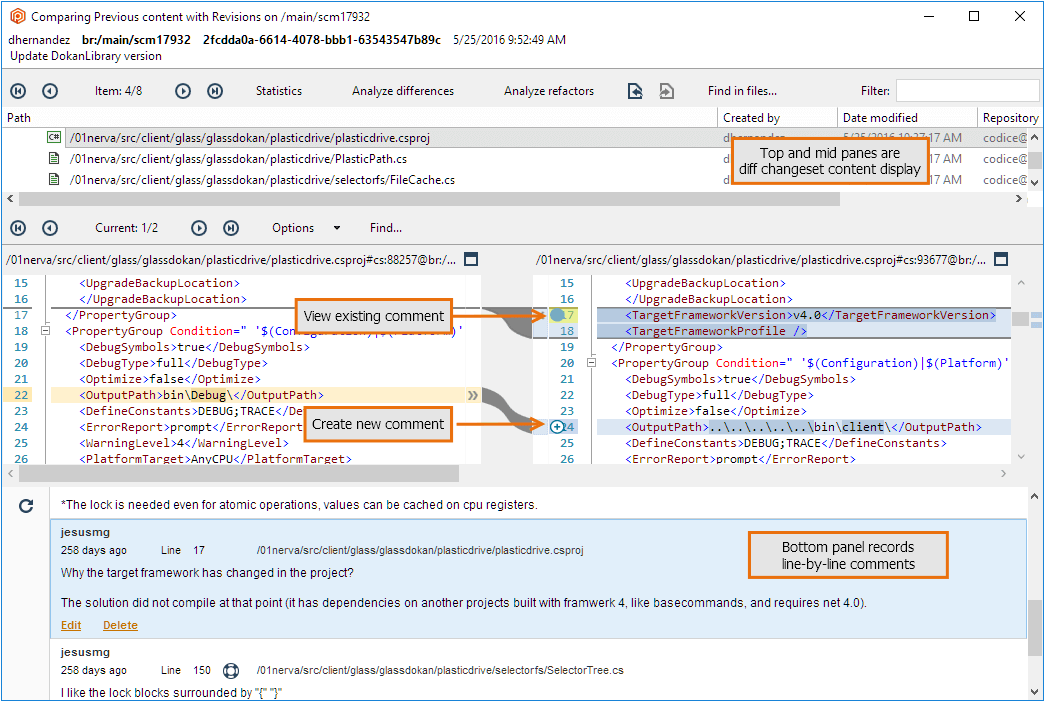Delete the jesusmg comment on line 17
The height and width of the screenshot is (701, 1045).
120,625
